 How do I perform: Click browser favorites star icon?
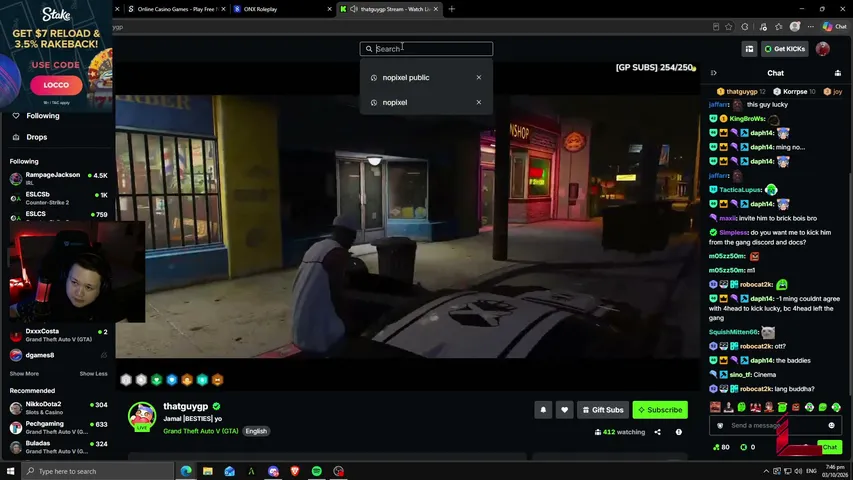[729, 27]
